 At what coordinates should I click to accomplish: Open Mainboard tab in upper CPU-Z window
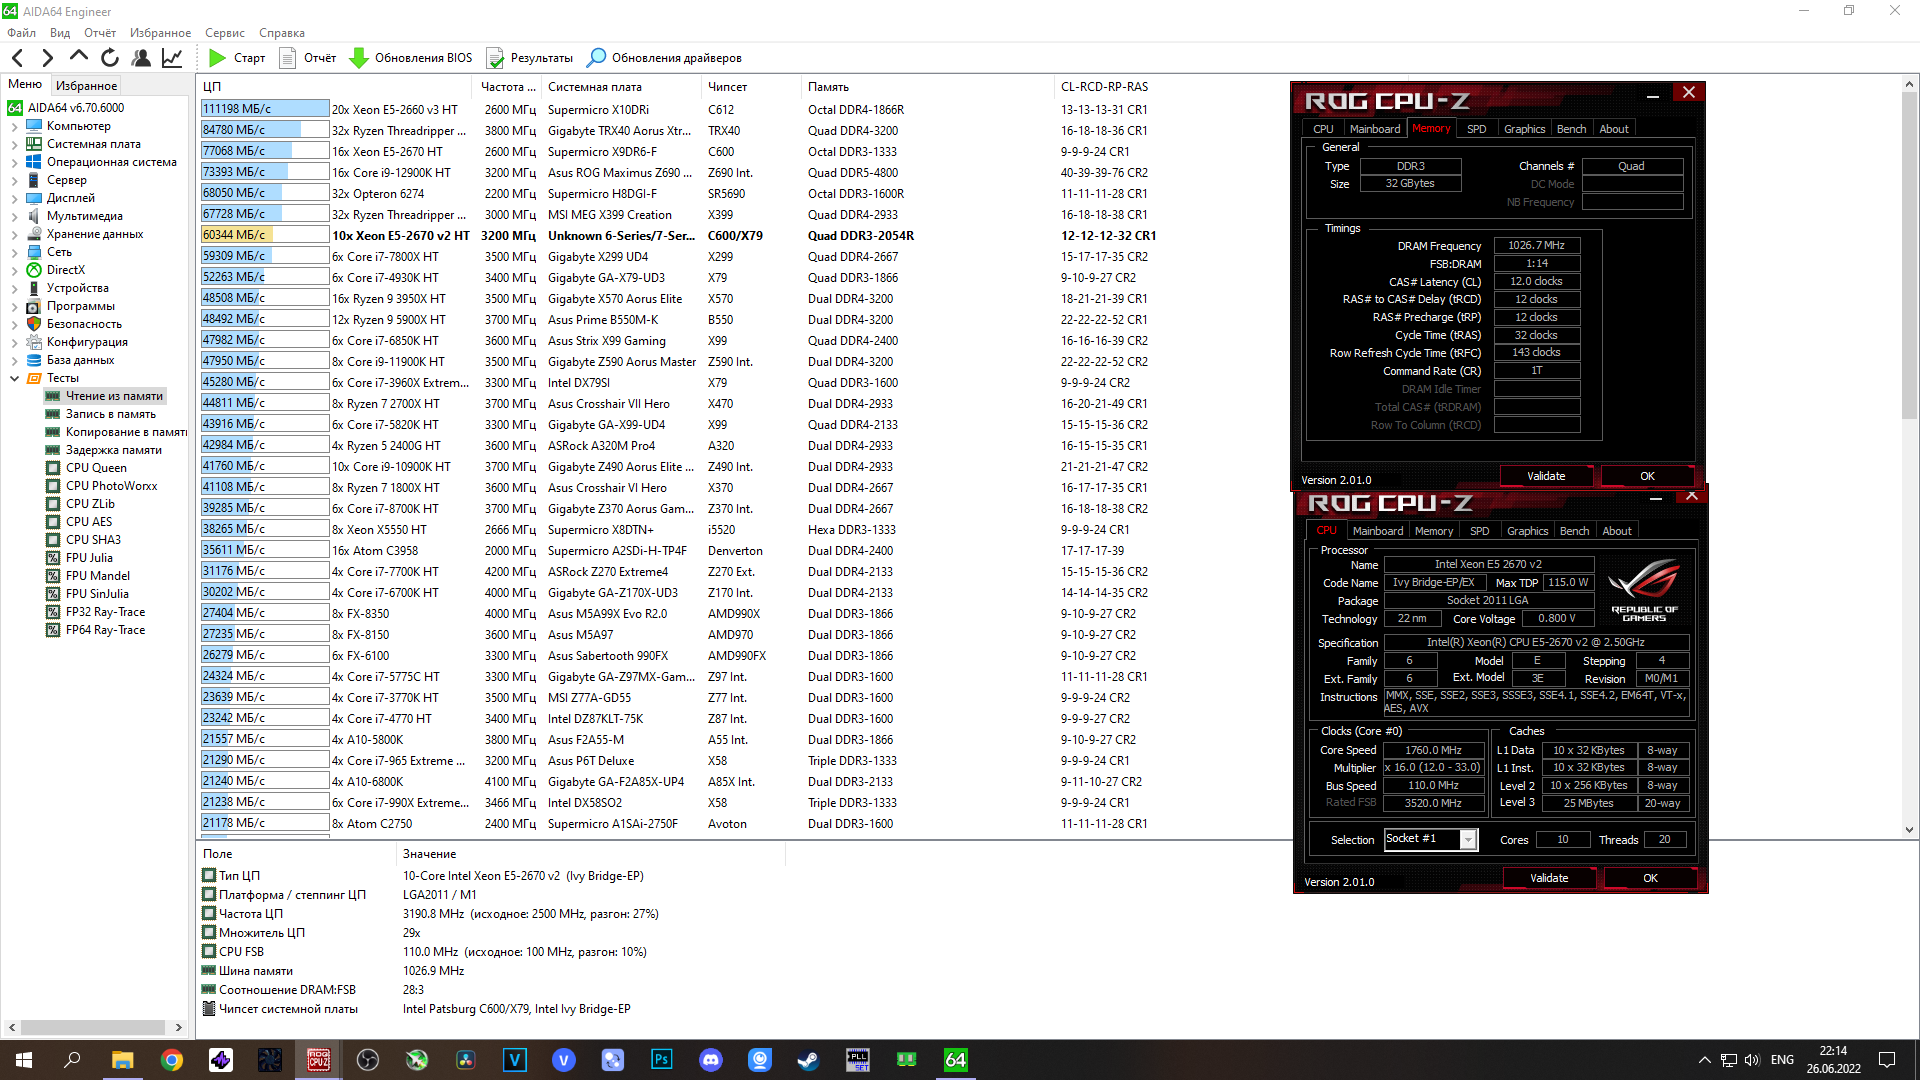(1375, 129)
